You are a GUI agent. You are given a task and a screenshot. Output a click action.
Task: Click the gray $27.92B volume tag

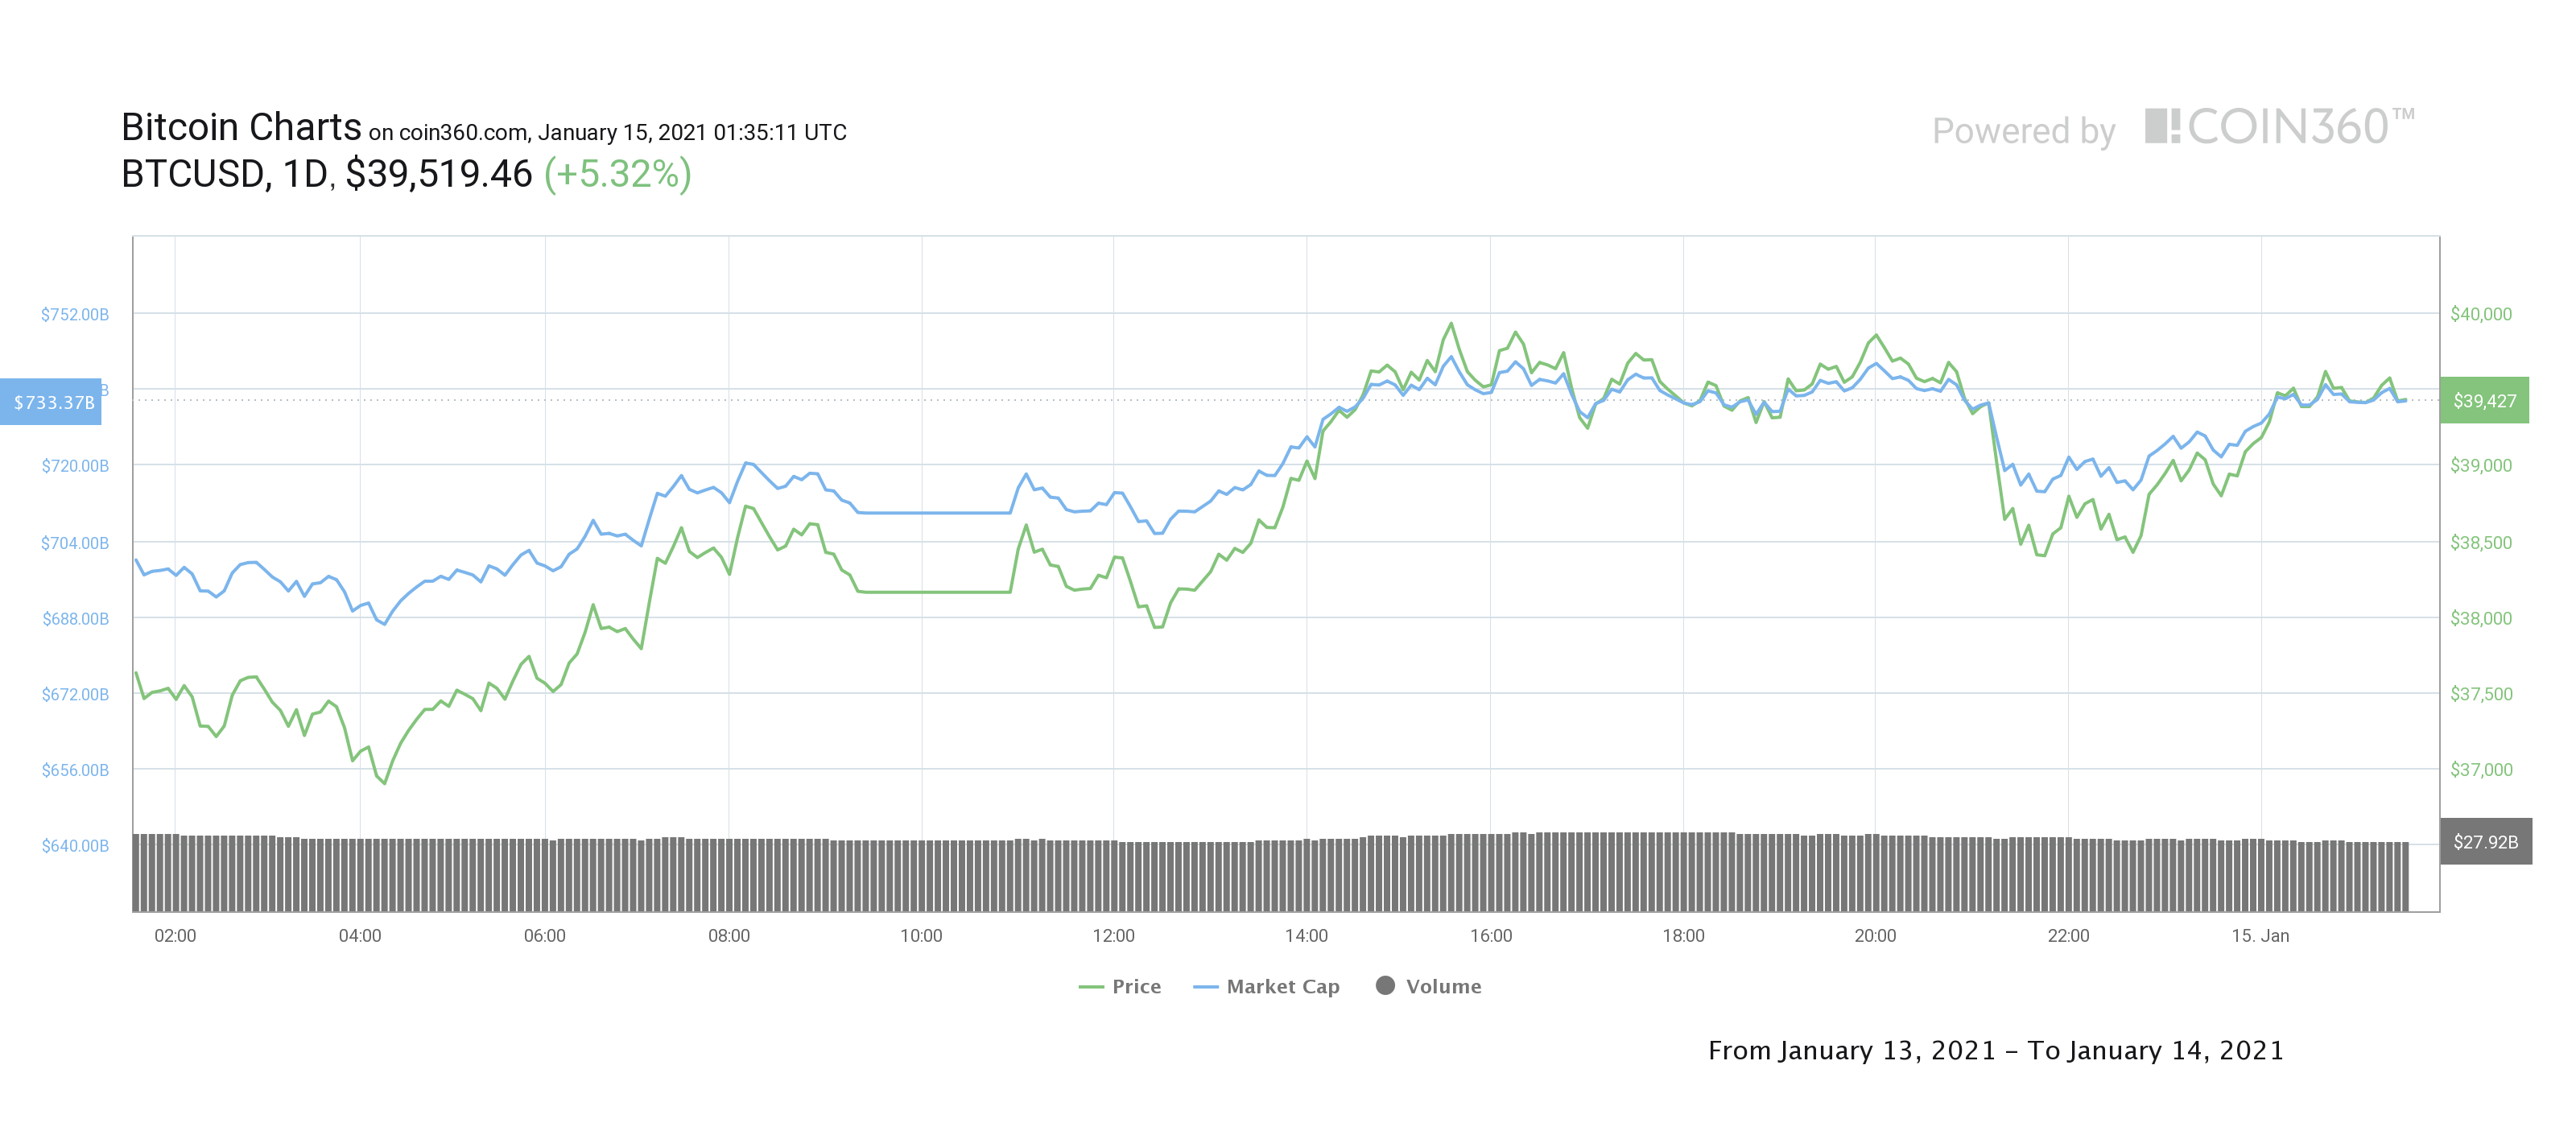[x=2485, y=841]
